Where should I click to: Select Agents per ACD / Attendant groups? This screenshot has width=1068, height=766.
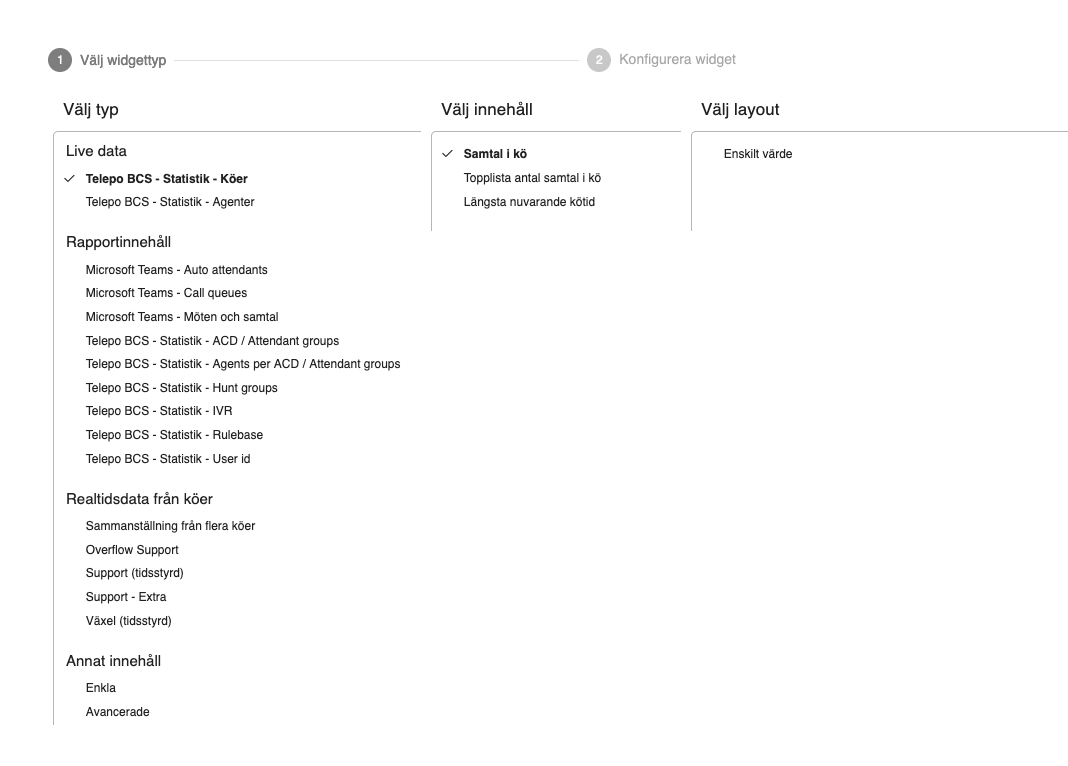(243, 364)
